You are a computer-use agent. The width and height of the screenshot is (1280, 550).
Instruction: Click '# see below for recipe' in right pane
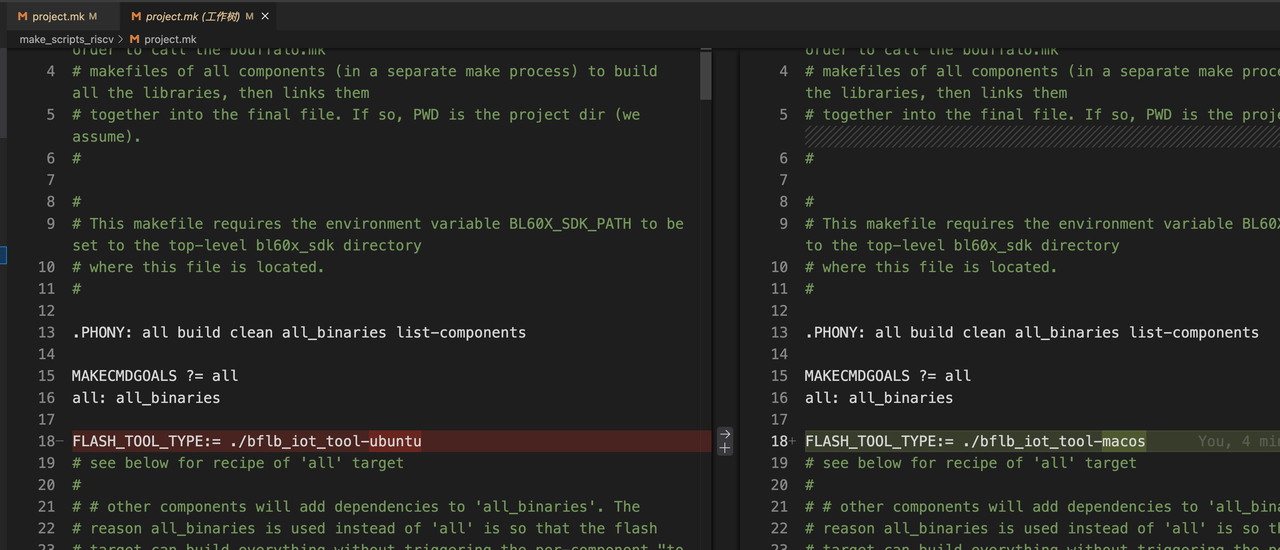point(971,463)
